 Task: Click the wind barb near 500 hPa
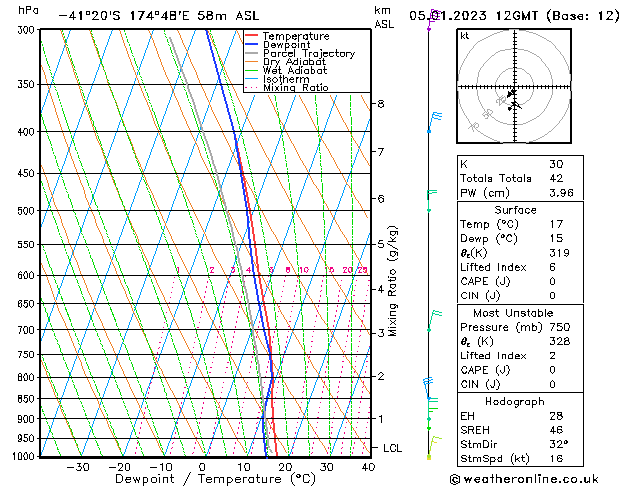pyautogui.click(x=432, y=200)
